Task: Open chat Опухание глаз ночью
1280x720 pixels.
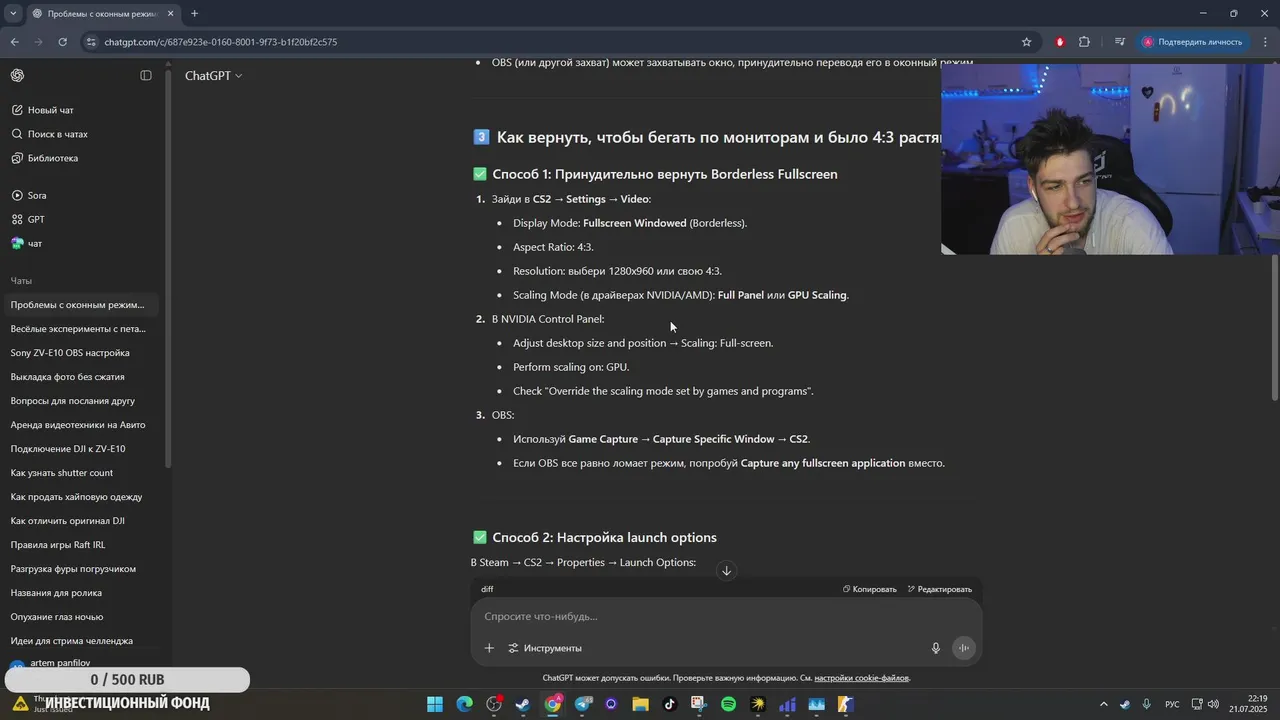Action: coord(57,617)
